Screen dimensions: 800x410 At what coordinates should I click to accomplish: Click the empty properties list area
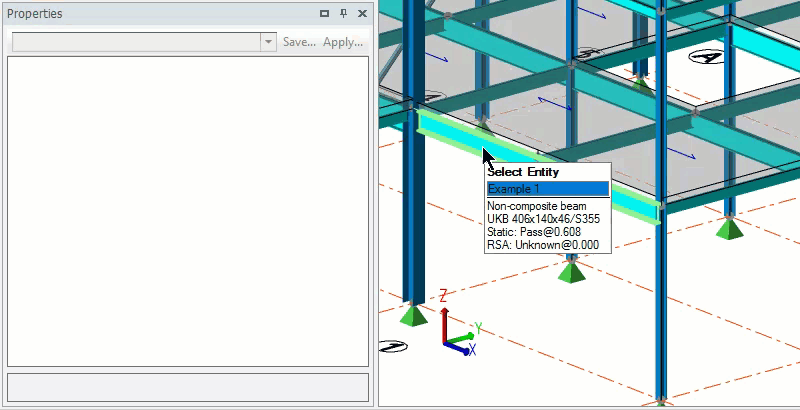pos(188,210)
